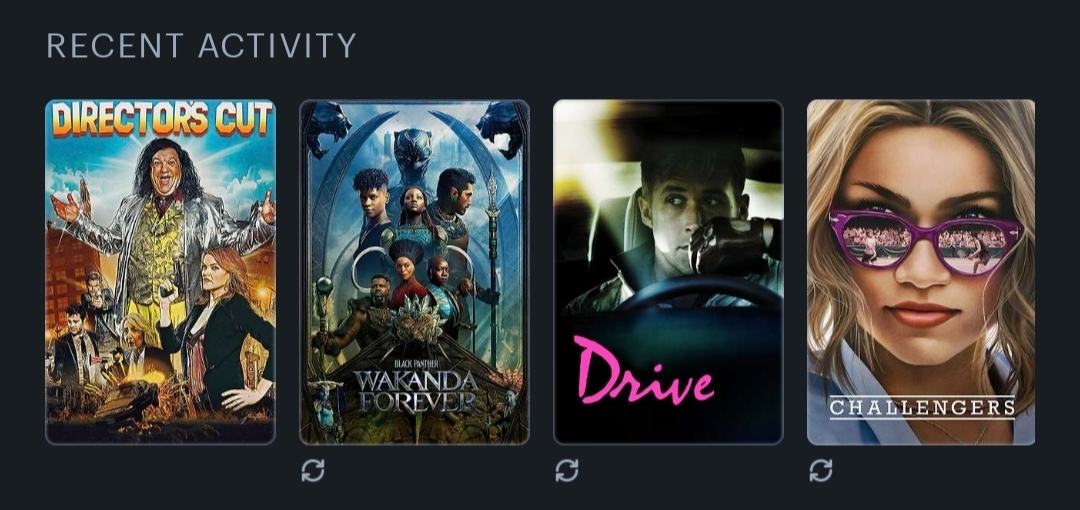Open the Challengers movie poster
Screen dimensions: 1080x510
[x=921, y=272]
